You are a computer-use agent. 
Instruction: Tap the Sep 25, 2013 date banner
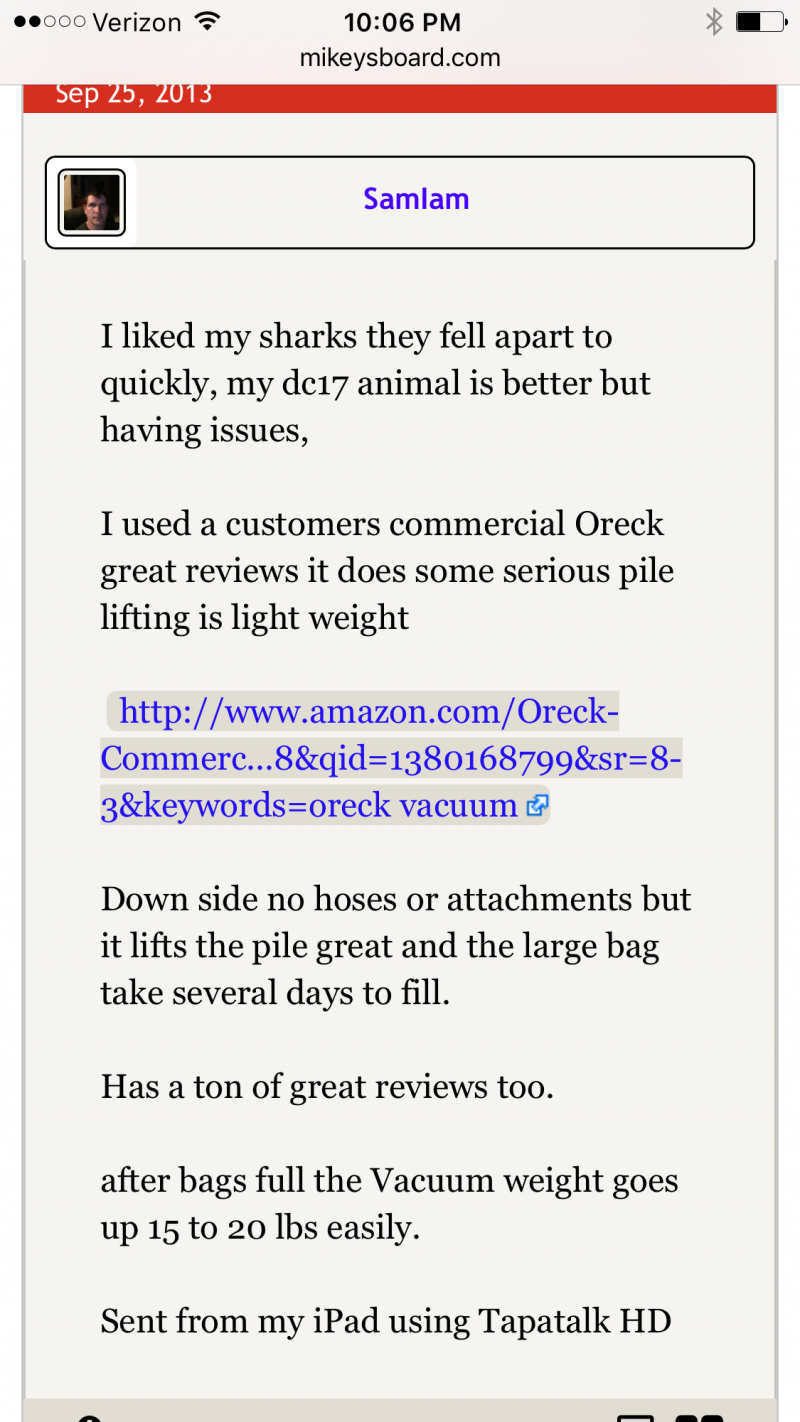(x=134, y=95)
